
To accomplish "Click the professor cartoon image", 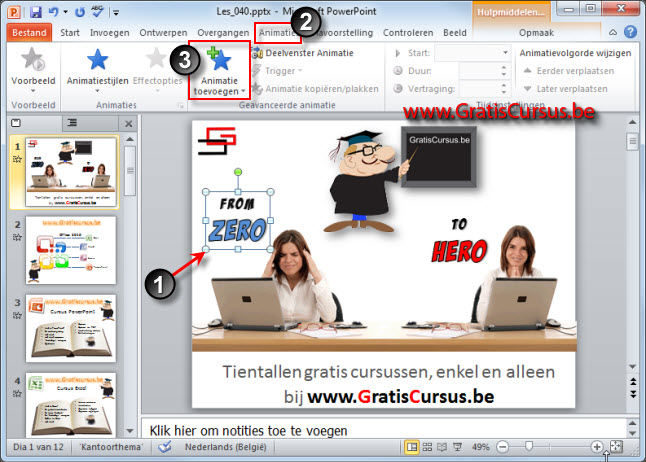I will (364, 182).
